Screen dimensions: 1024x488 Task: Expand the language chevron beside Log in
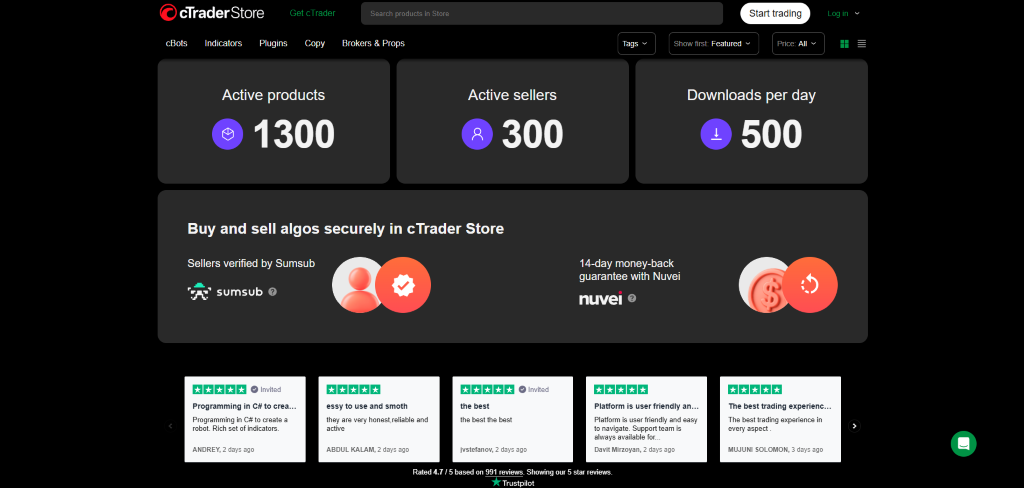coord(857,13)
